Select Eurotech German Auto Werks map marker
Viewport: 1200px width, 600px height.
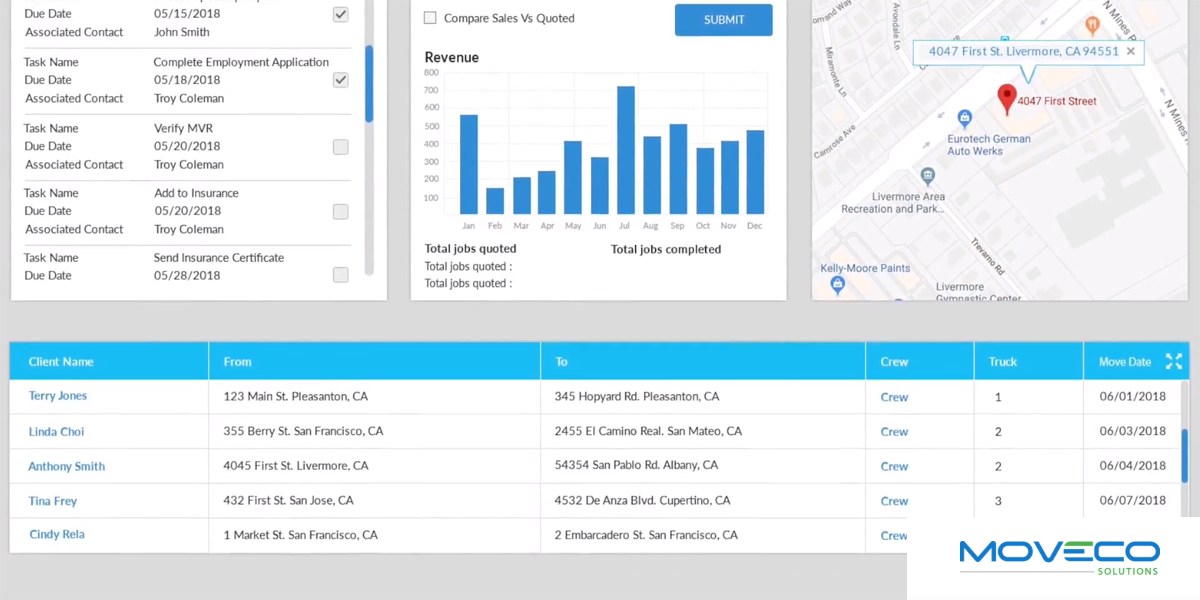[964, 118]
